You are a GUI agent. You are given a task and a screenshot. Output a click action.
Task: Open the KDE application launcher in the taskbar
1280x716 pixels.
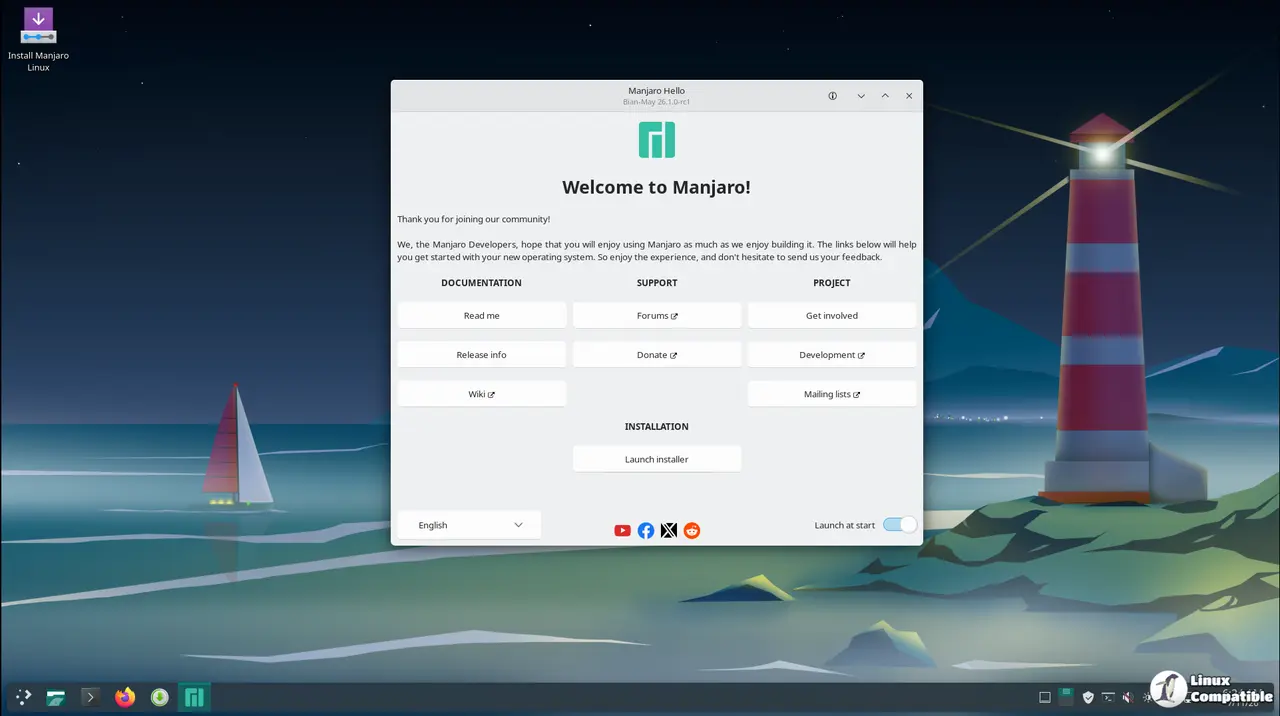[22, 697]
